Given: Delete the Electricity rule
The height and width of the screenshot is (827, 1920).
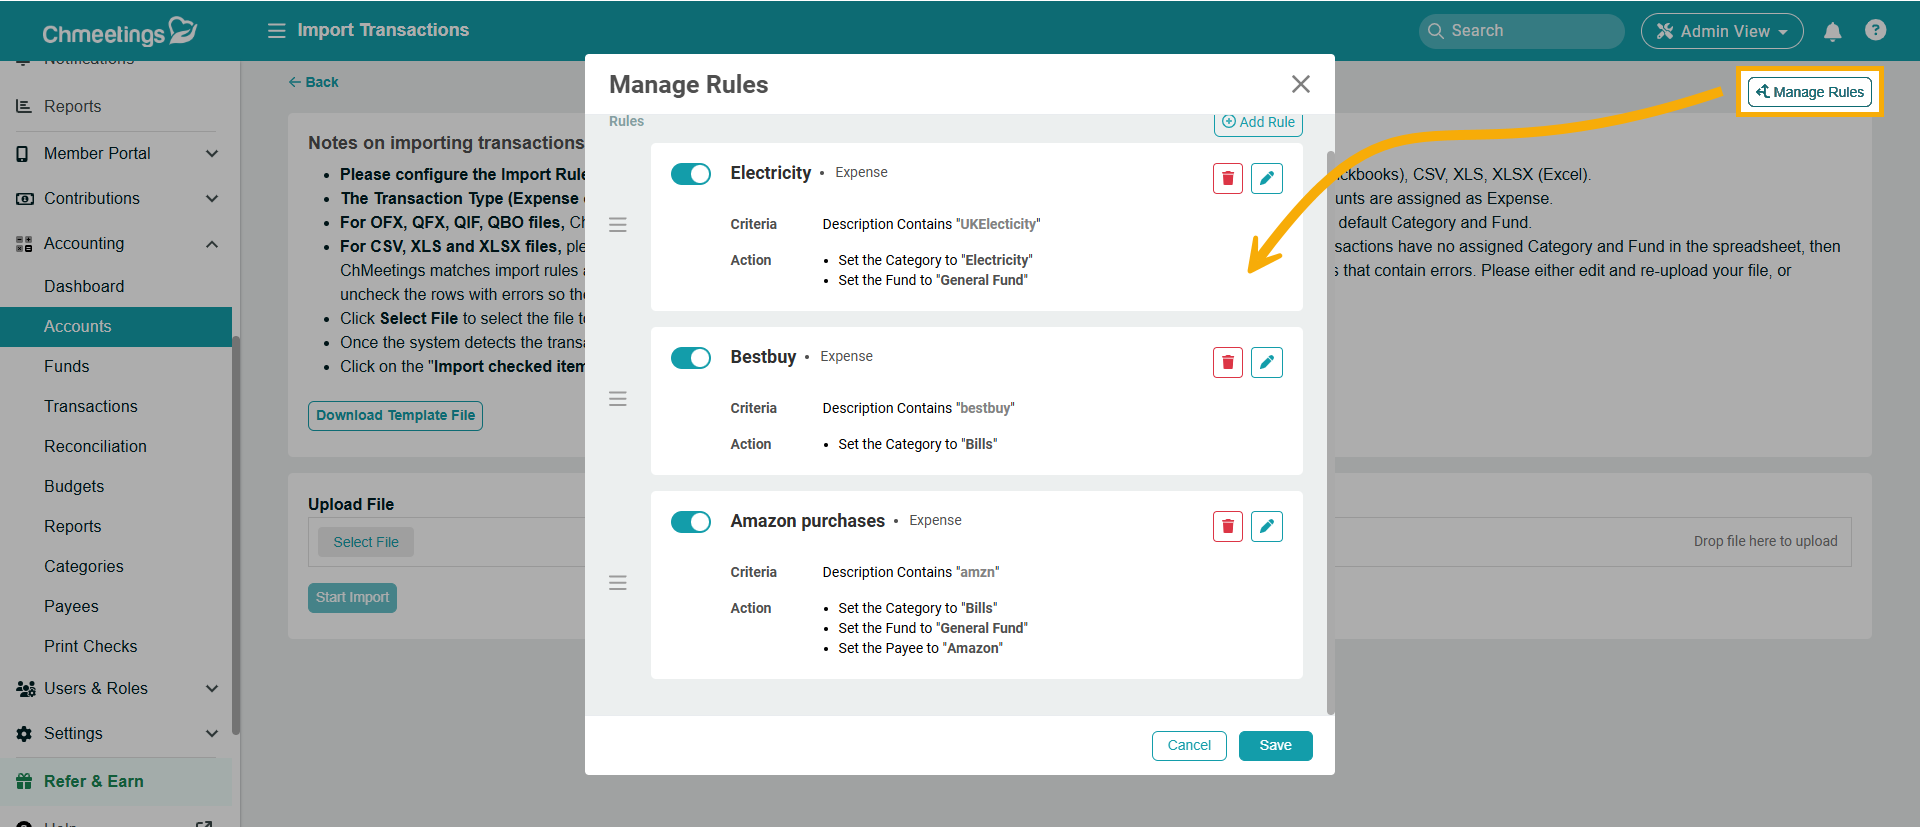Looking at the screenshot, I should pyautogui.click(x=1227, y=178).
